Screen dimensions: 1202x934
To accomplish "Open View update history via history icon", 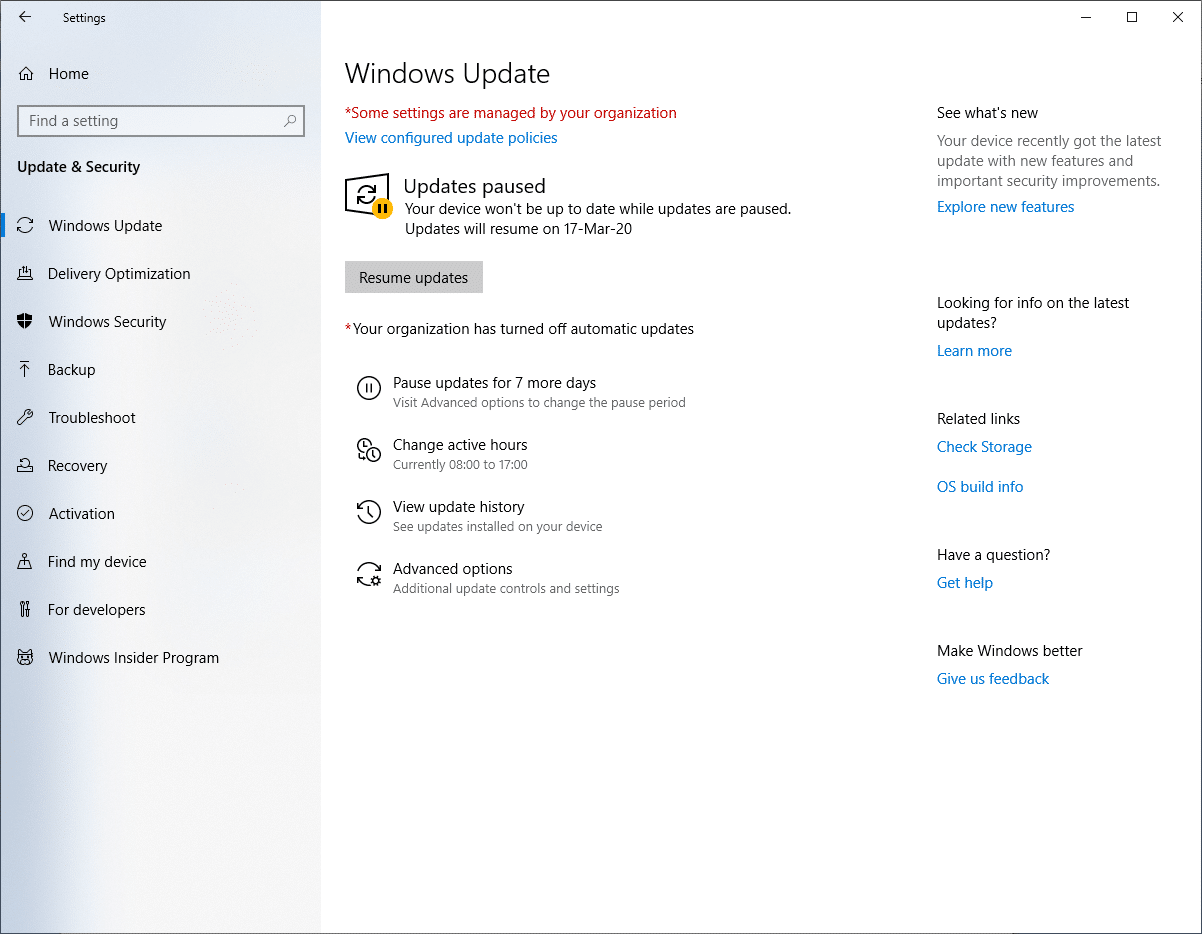I will (x=369, y=513).
